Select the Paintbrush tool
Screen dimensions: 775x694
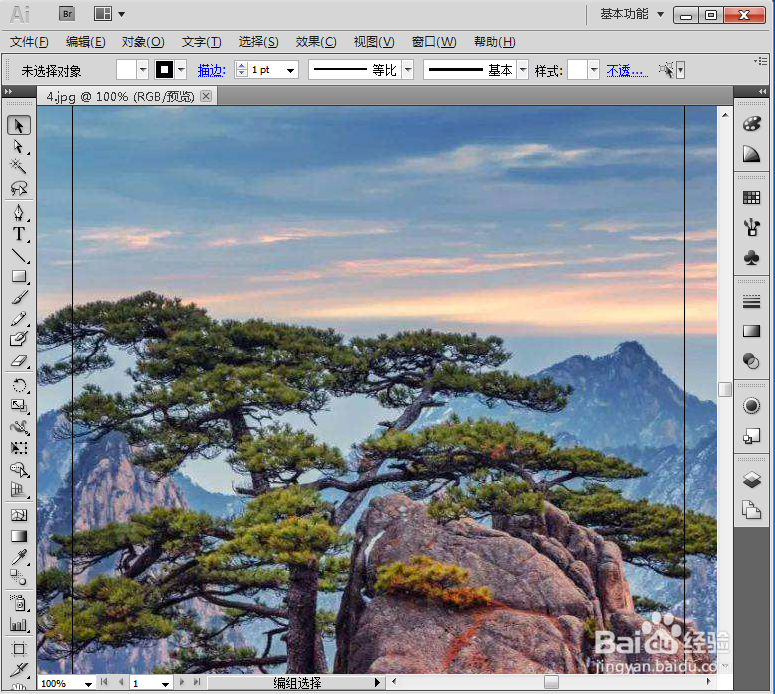point(19,298)
